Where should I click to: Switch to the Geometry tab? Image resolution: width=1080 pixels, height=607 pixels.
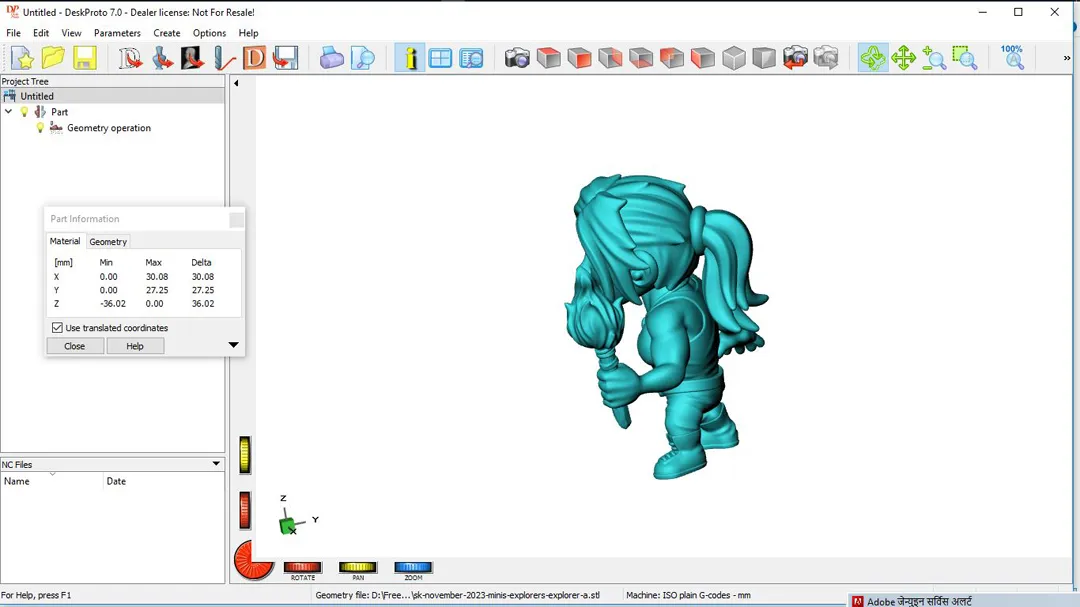point(108,242)
